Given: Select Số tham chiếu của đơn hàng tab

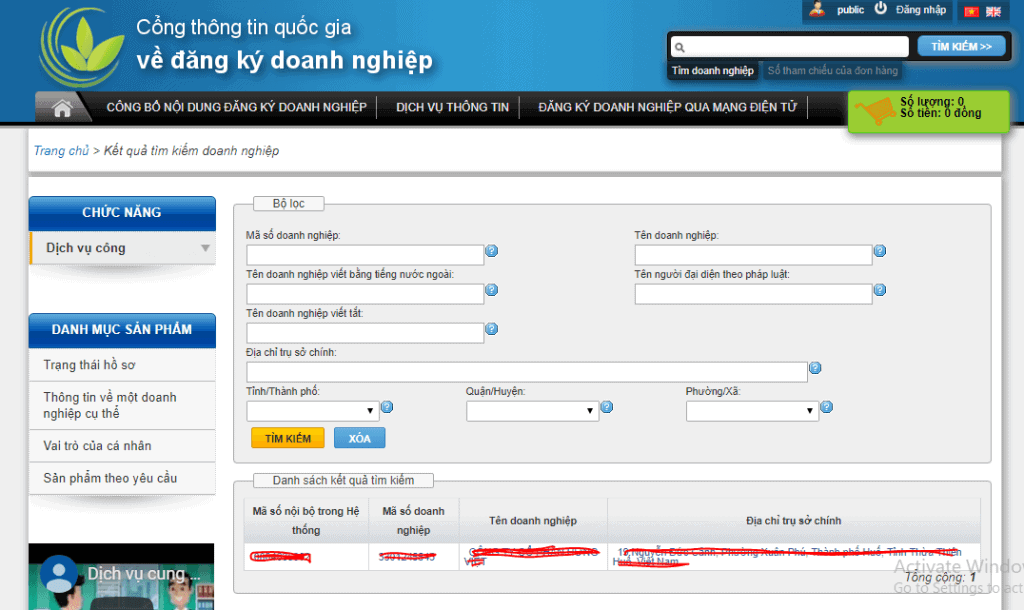Looking at the screenshot, I should click(x=833, y=71).
